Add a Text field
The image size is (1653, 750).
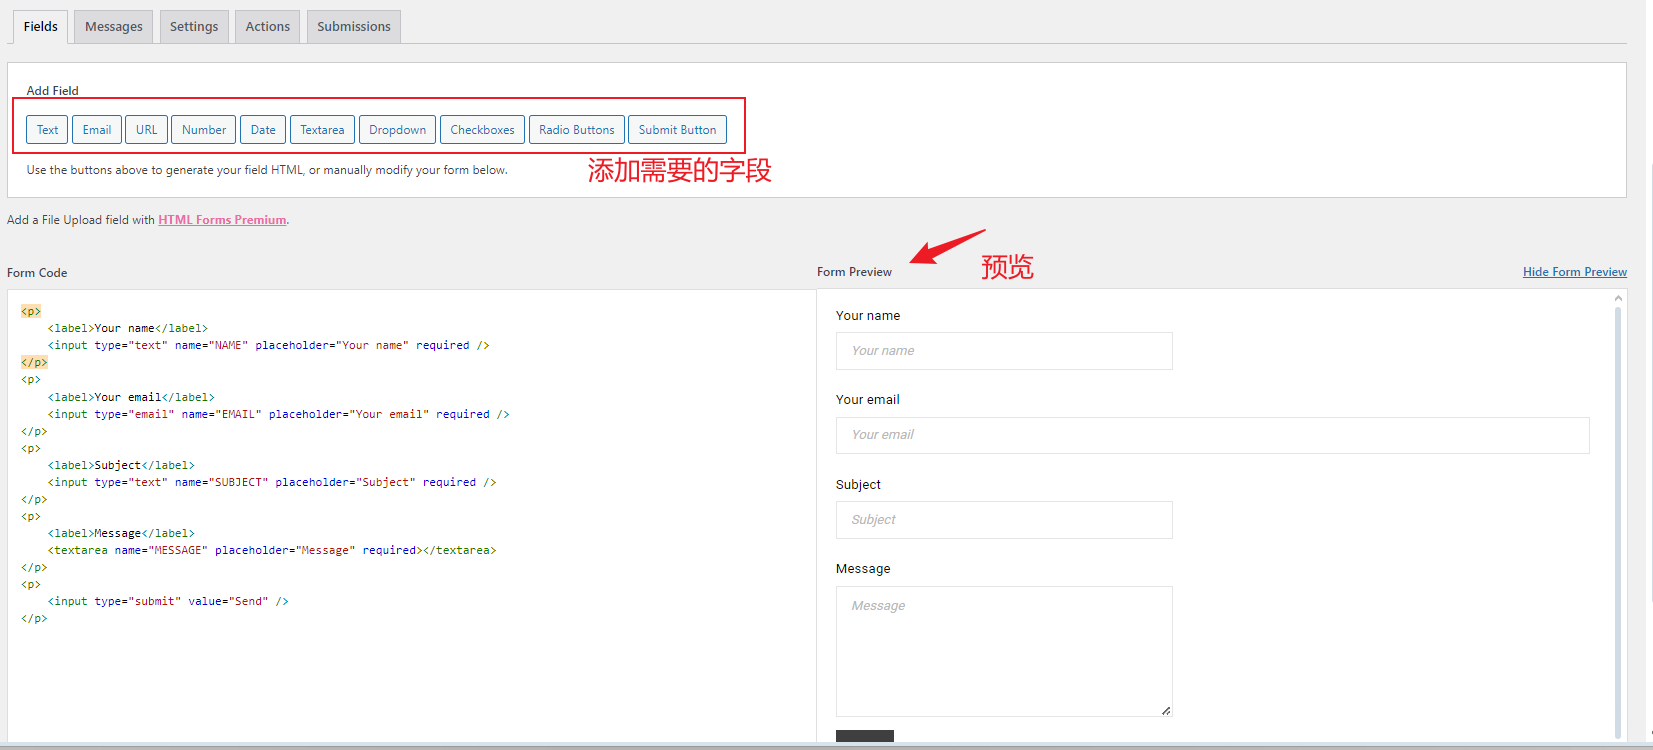47,130
